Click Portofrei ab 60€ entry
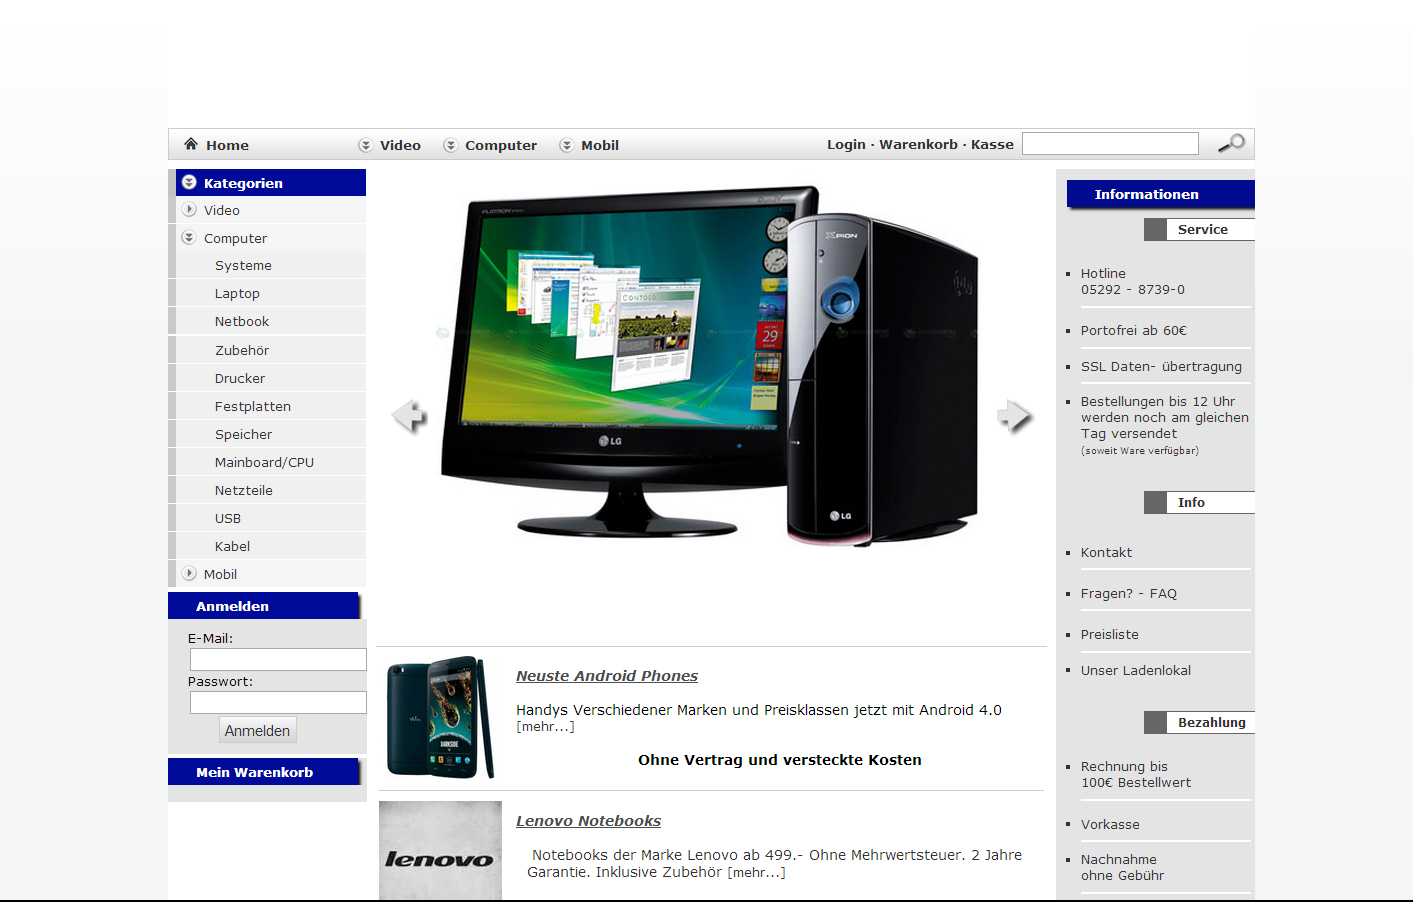Viewport: 1413px width, 902px height. point(1133,330)
